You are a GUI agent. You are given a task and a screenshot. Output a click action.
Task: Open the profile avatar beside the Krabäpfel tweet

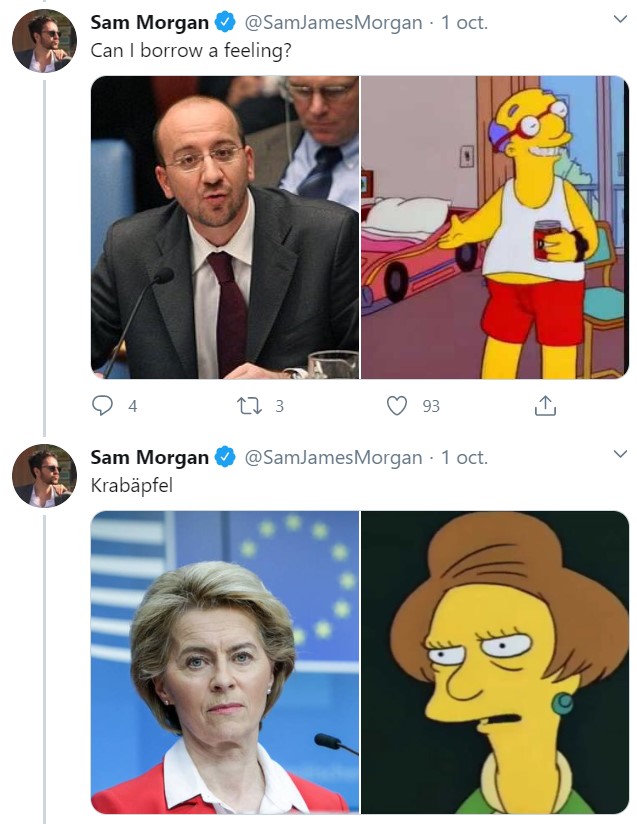[x=44, y=476]
